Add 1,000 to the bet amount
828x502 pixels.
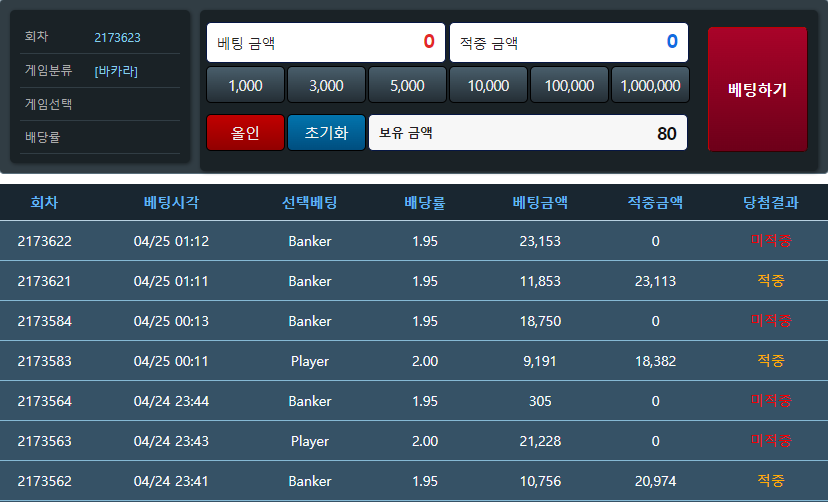click(x=245, y=86)
